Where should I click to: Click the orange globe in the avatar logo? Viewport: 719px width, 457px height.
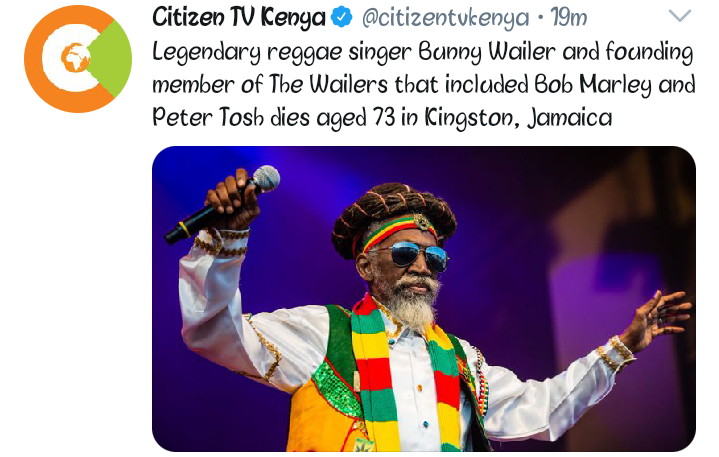(76, 58)
